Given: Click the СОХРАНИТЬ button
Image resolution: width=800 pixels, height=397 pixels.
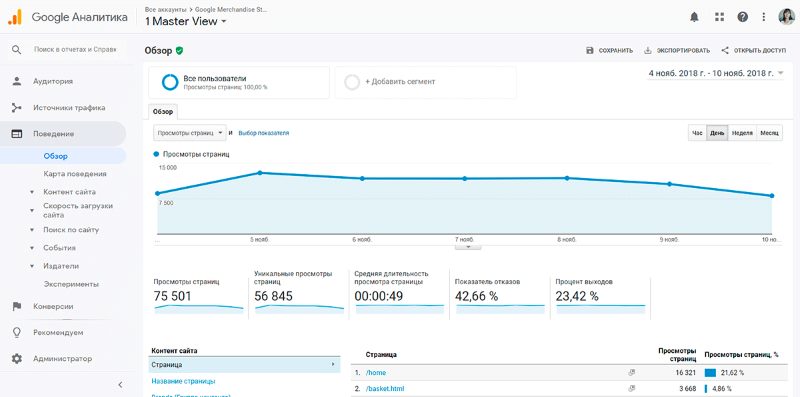Looking at the screenshot, I should 610,51.
